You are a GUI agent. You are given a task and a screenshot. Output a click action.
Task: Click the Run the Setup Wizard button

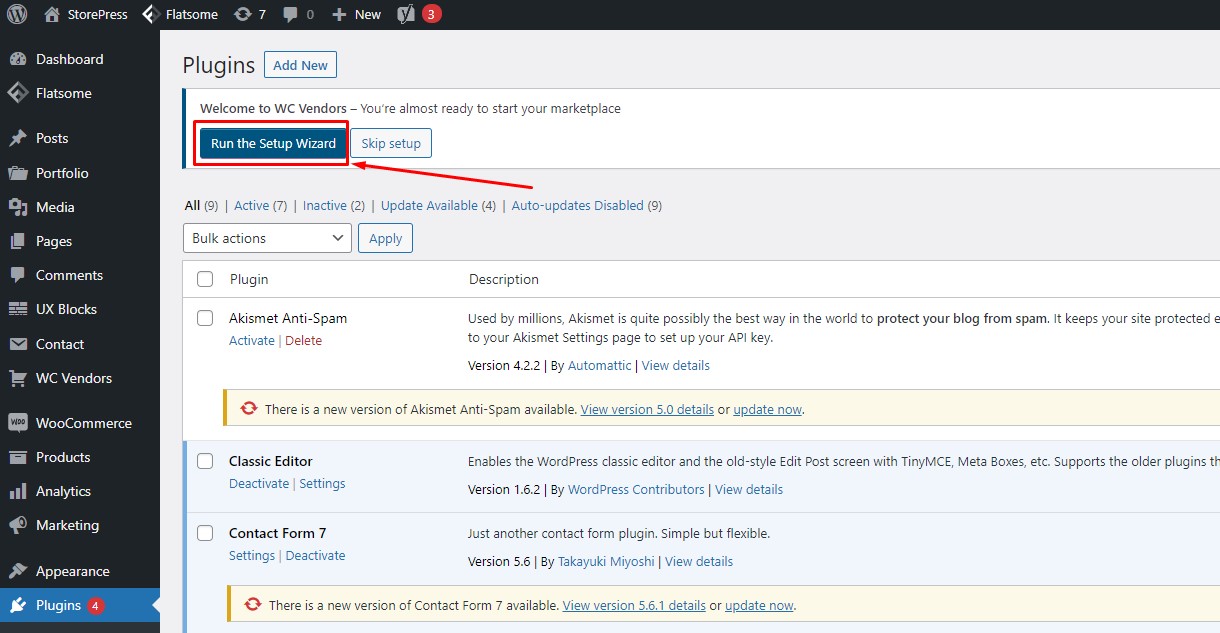273,143
